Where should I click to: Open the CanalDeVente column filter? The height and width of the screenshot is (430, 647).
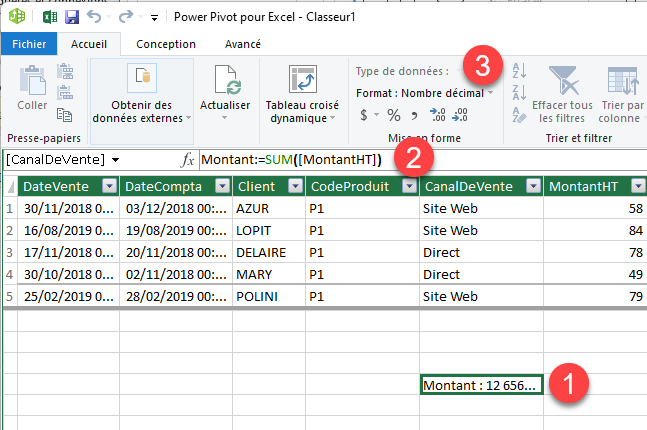click(x=534, y=186)
